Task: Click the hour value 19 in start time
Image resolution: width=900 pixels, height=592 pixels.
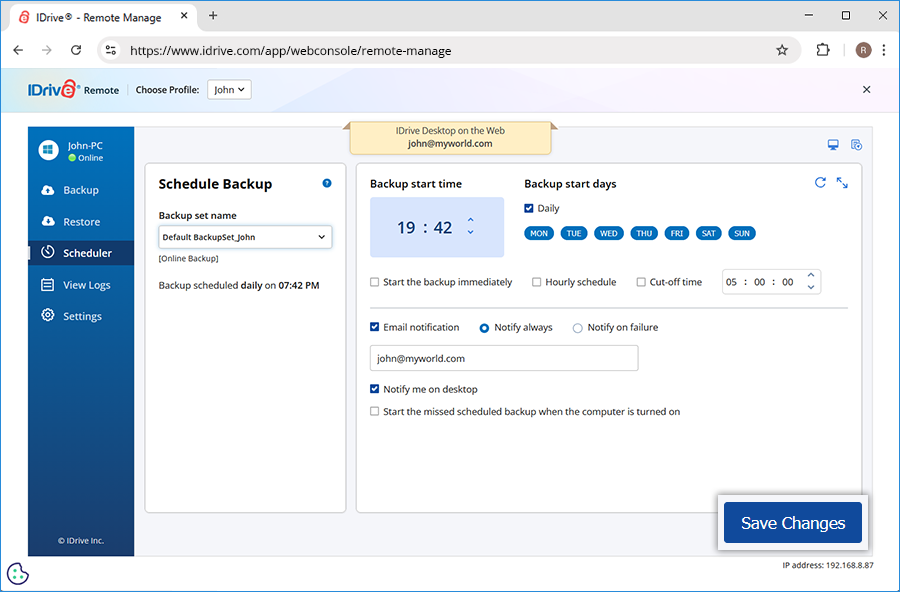Action: click(x=406, y=227)
